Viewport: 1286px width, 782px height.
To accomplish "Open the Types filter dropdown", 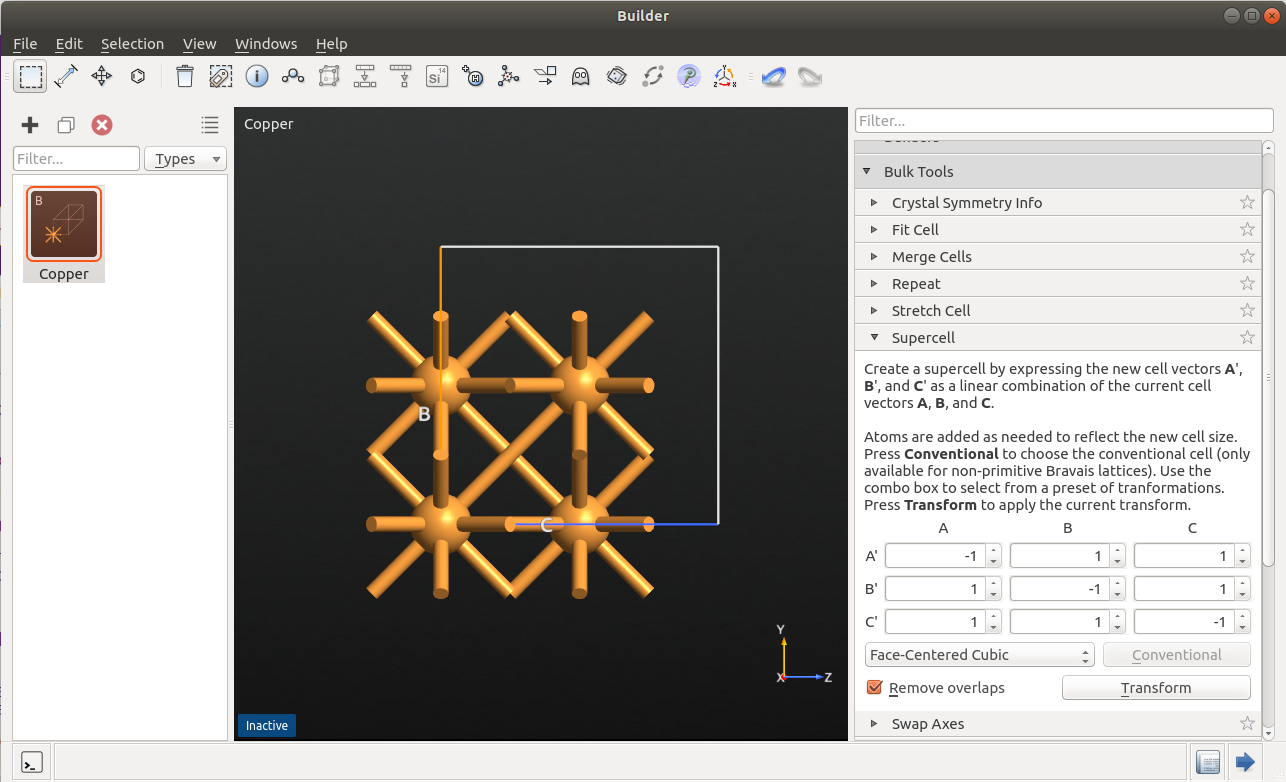I will click(186, 159).
